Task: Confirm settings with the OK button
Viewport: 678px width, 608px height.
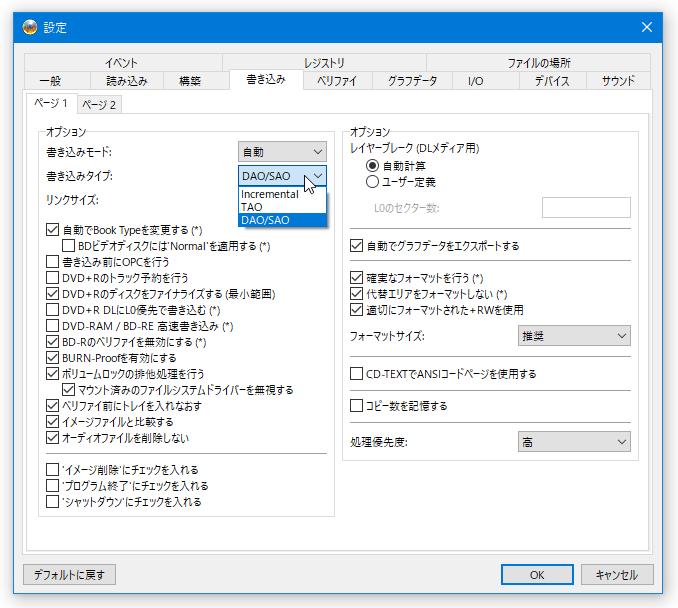Action: click(x=537, y=575)
